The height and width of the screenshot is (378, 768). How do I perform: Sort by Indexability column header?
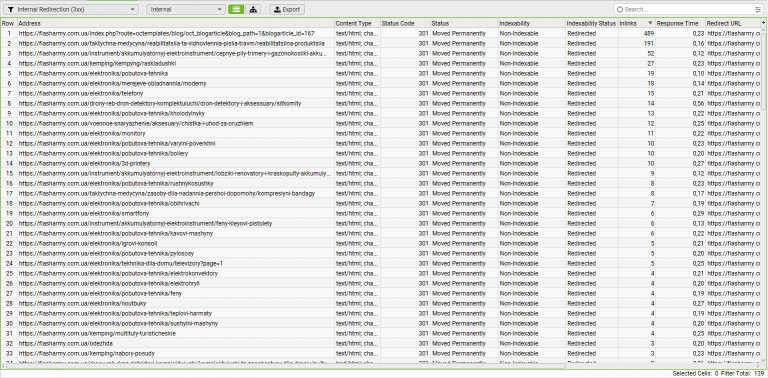click(531, 24)
